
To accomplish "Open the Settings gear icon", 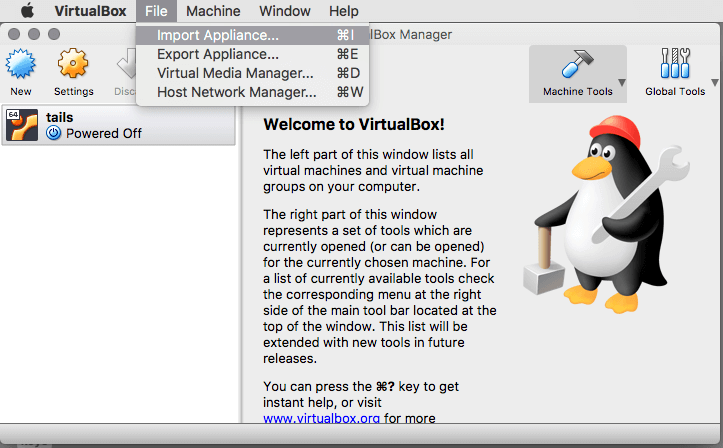I will click(x=73, y=63).
